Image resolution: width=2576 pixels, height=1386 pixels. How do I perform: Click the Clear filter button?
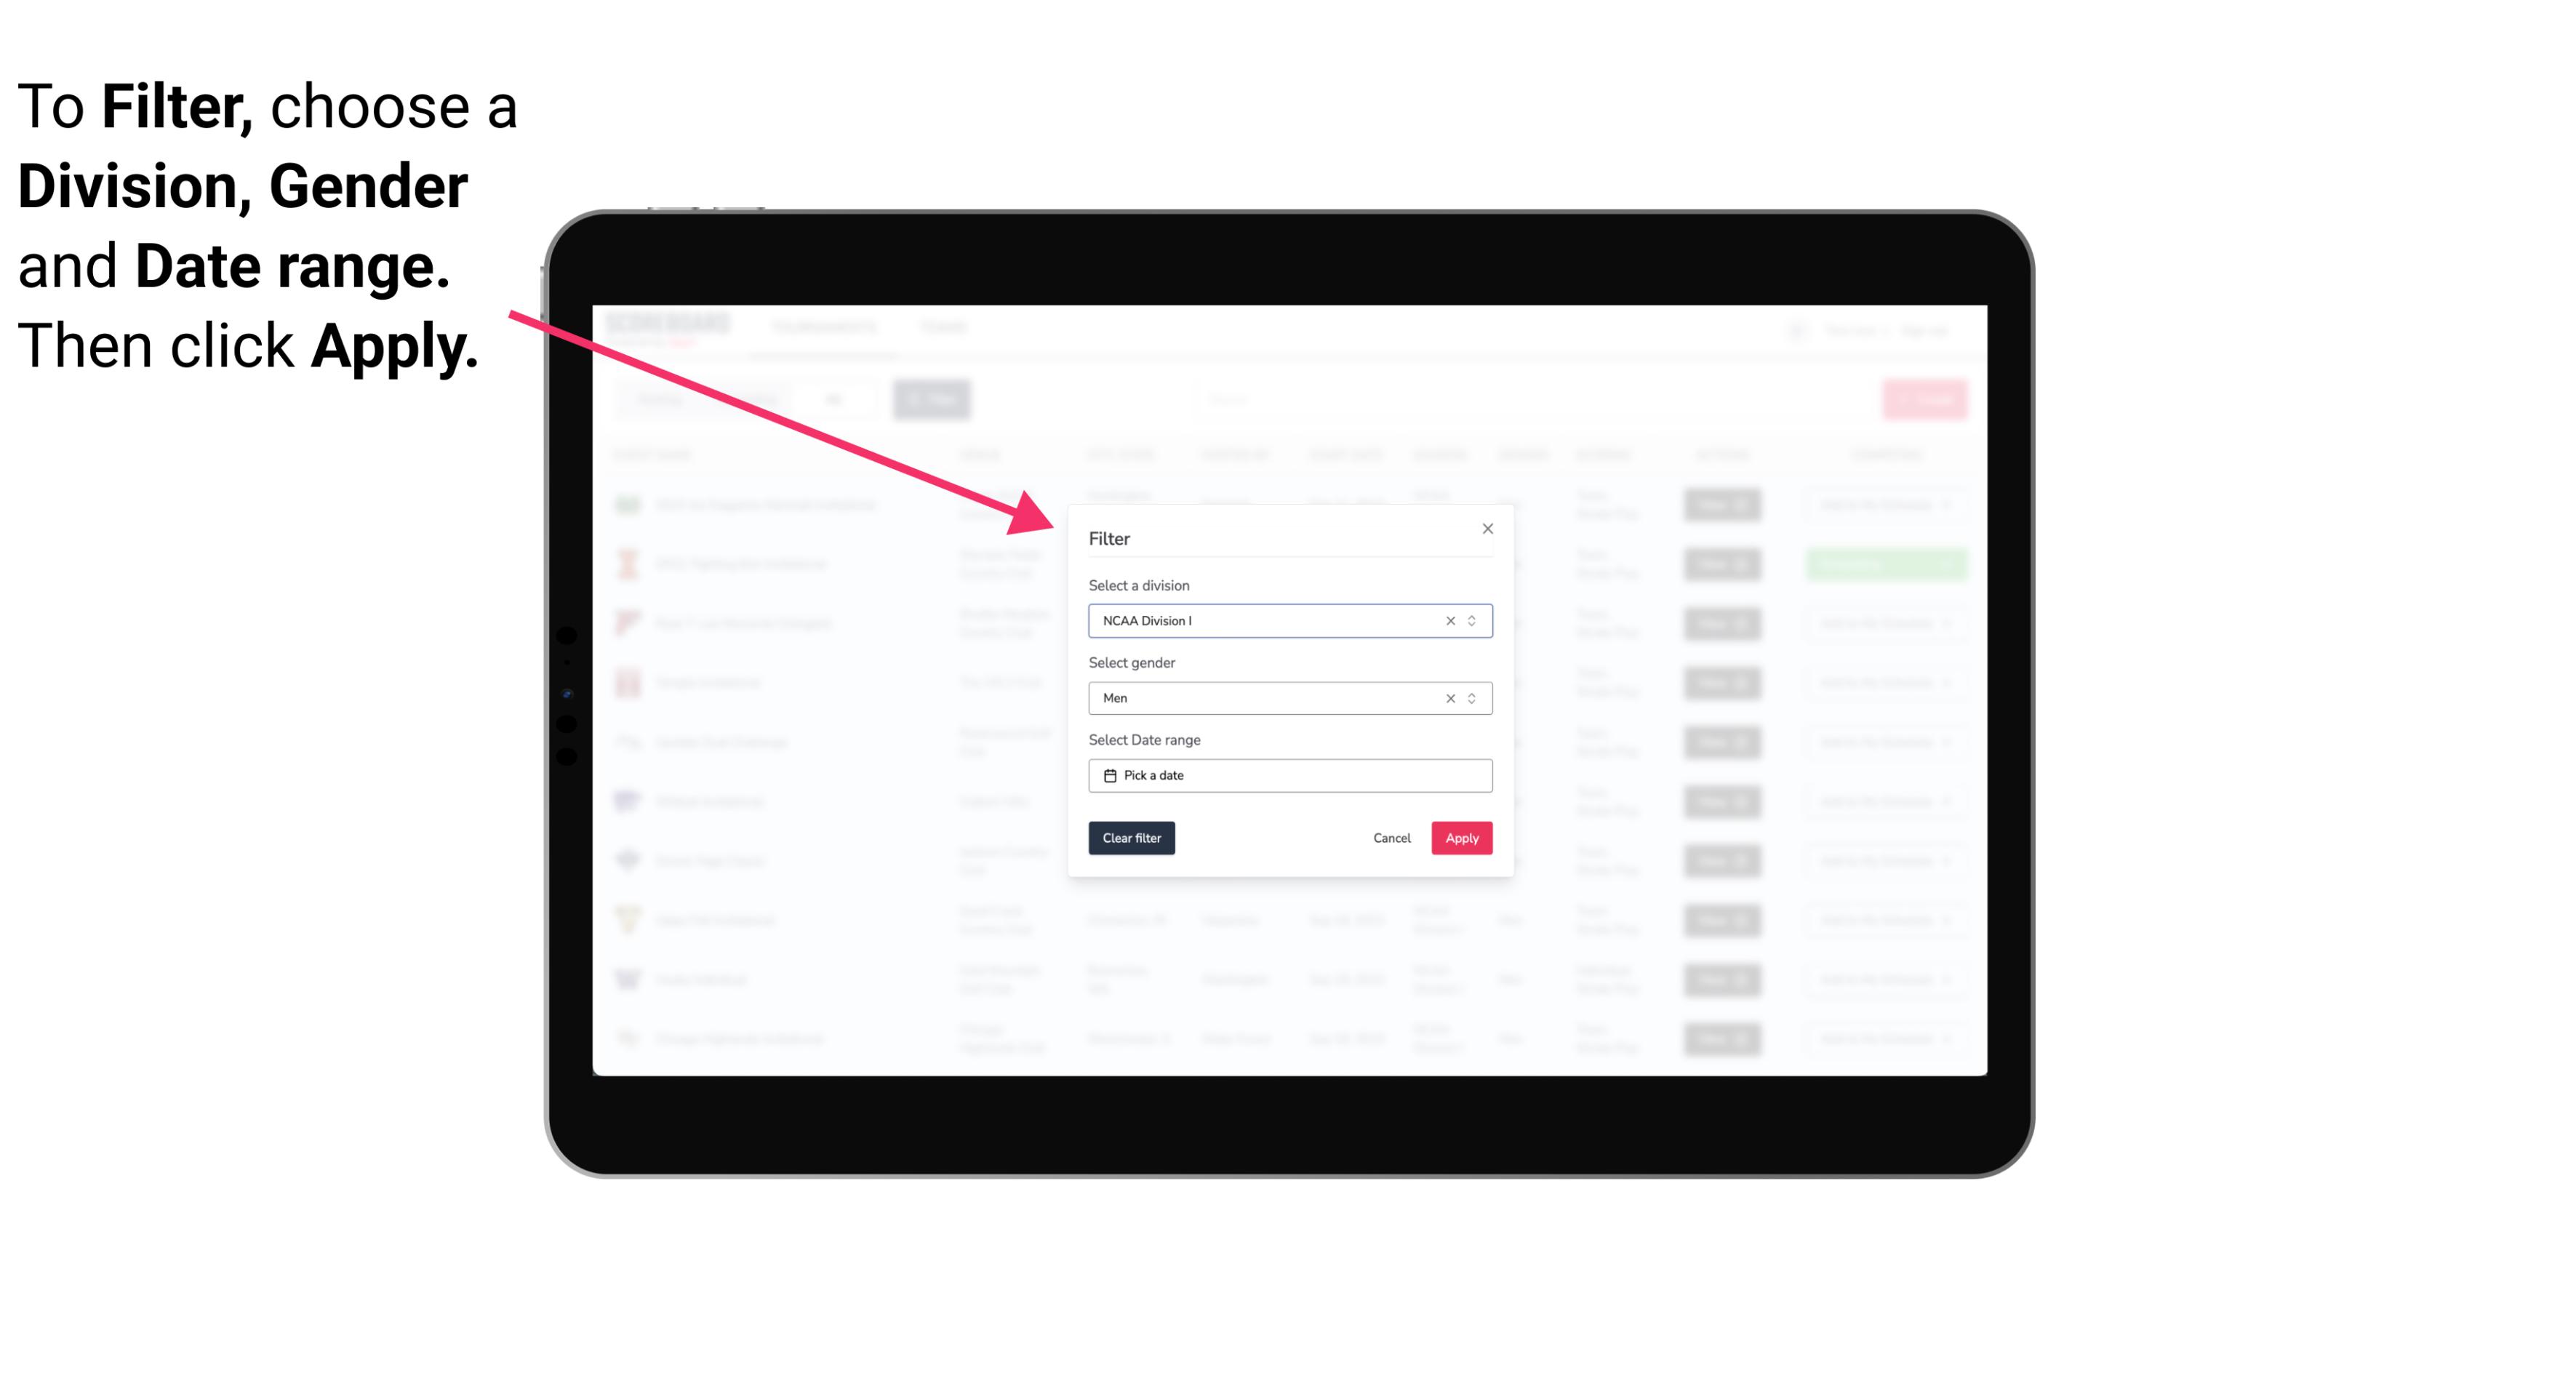[x=1132, y=838]
